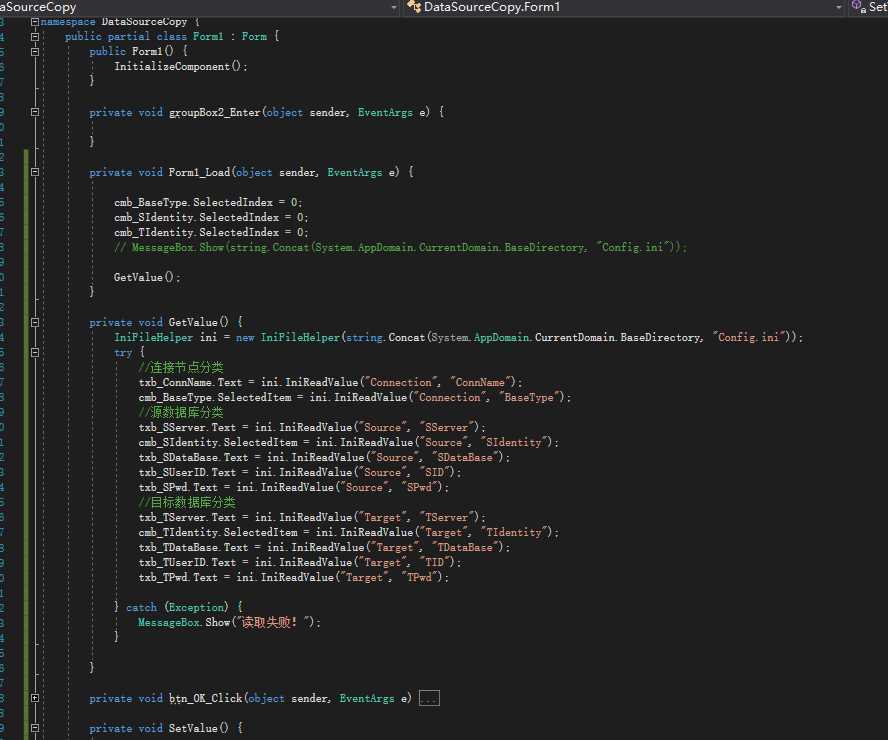Expand the collapsed btn_OK_Click method

click(x=35, y=698)
